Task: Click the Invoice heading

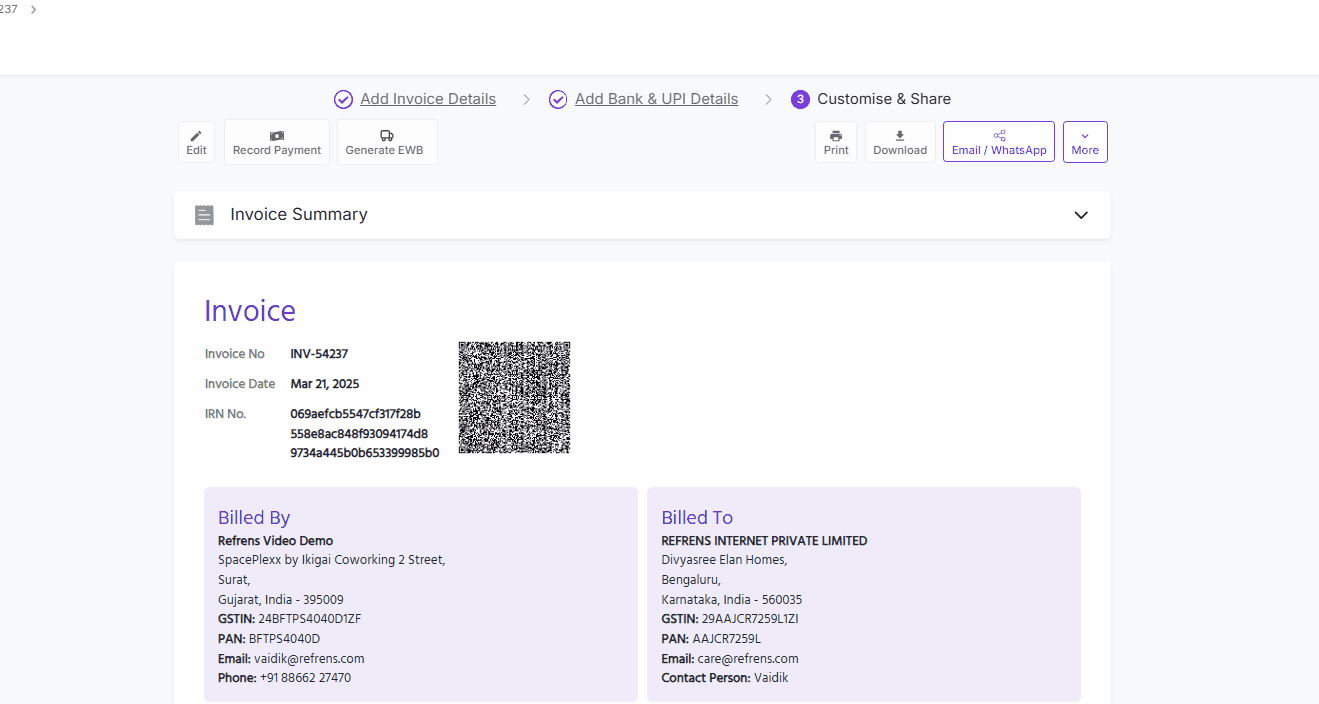Action: point(250,311)
